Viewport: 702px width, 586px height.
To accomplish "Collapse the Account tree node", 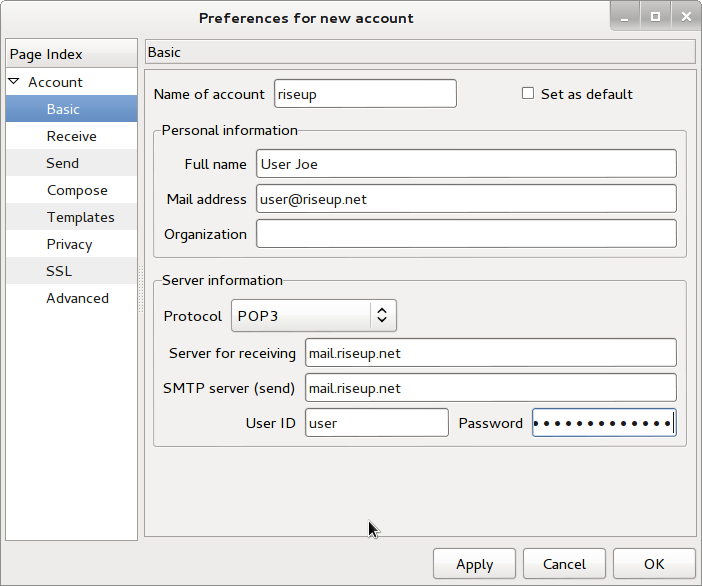I will click(14, 82).
